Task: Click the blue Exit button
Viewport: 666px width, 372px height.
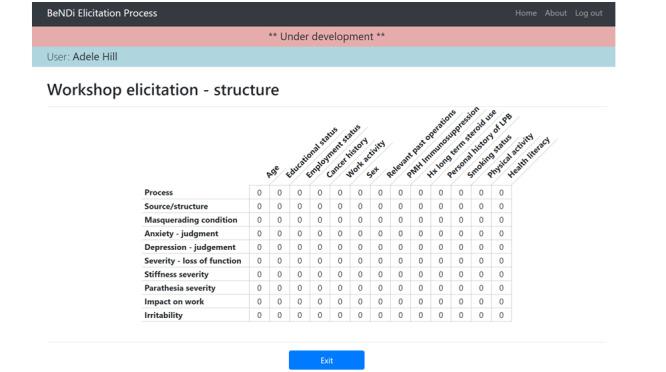Action: (x=326, y=360)
